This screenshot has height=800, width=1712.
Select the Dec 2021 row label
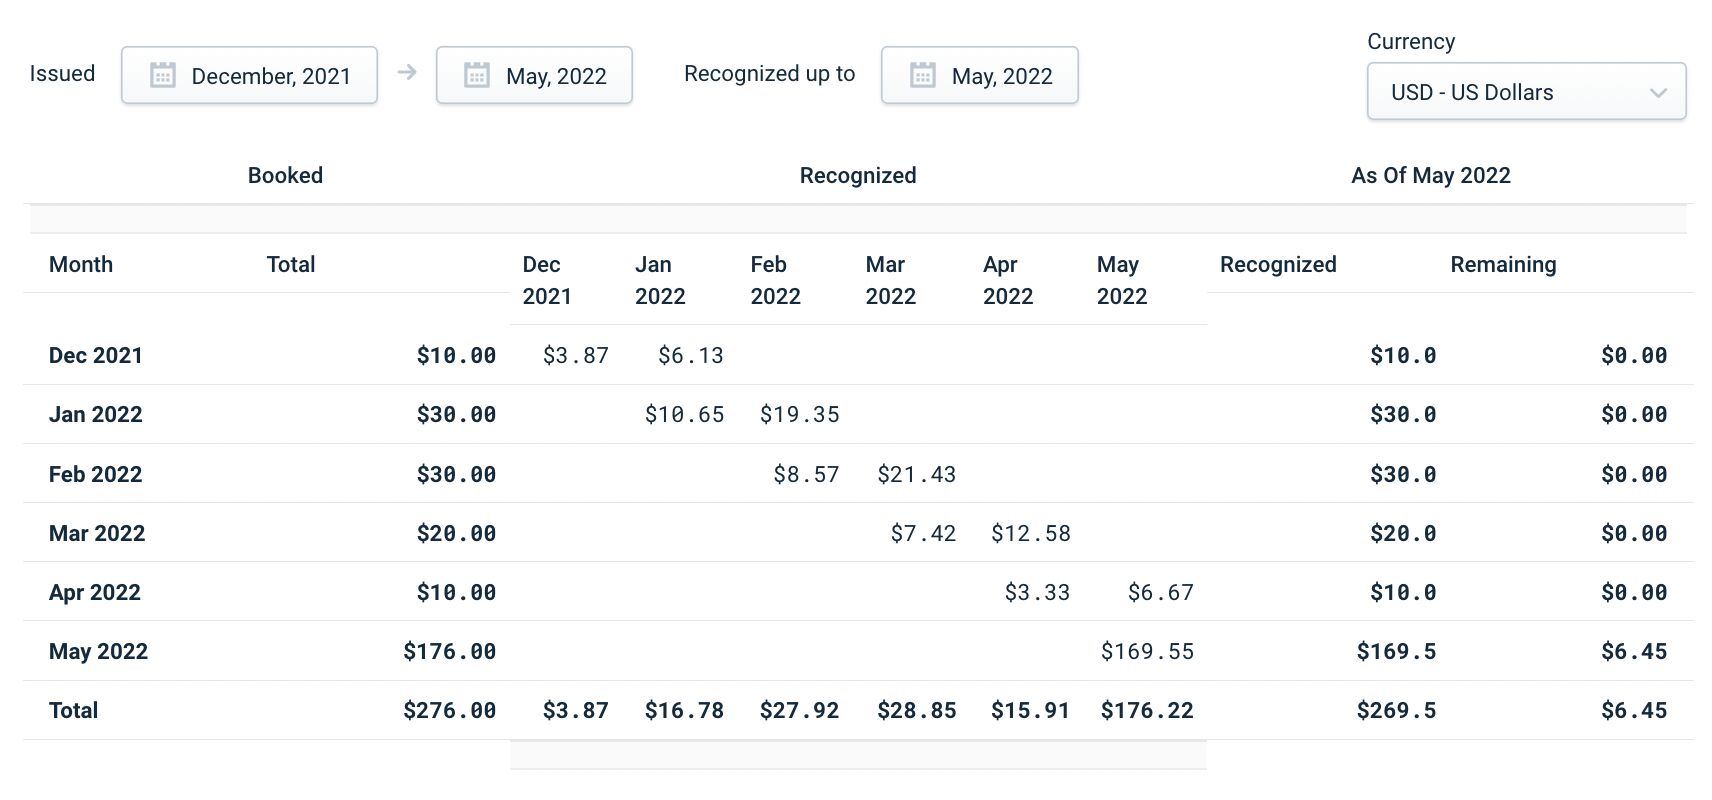(x=95, y=355)
